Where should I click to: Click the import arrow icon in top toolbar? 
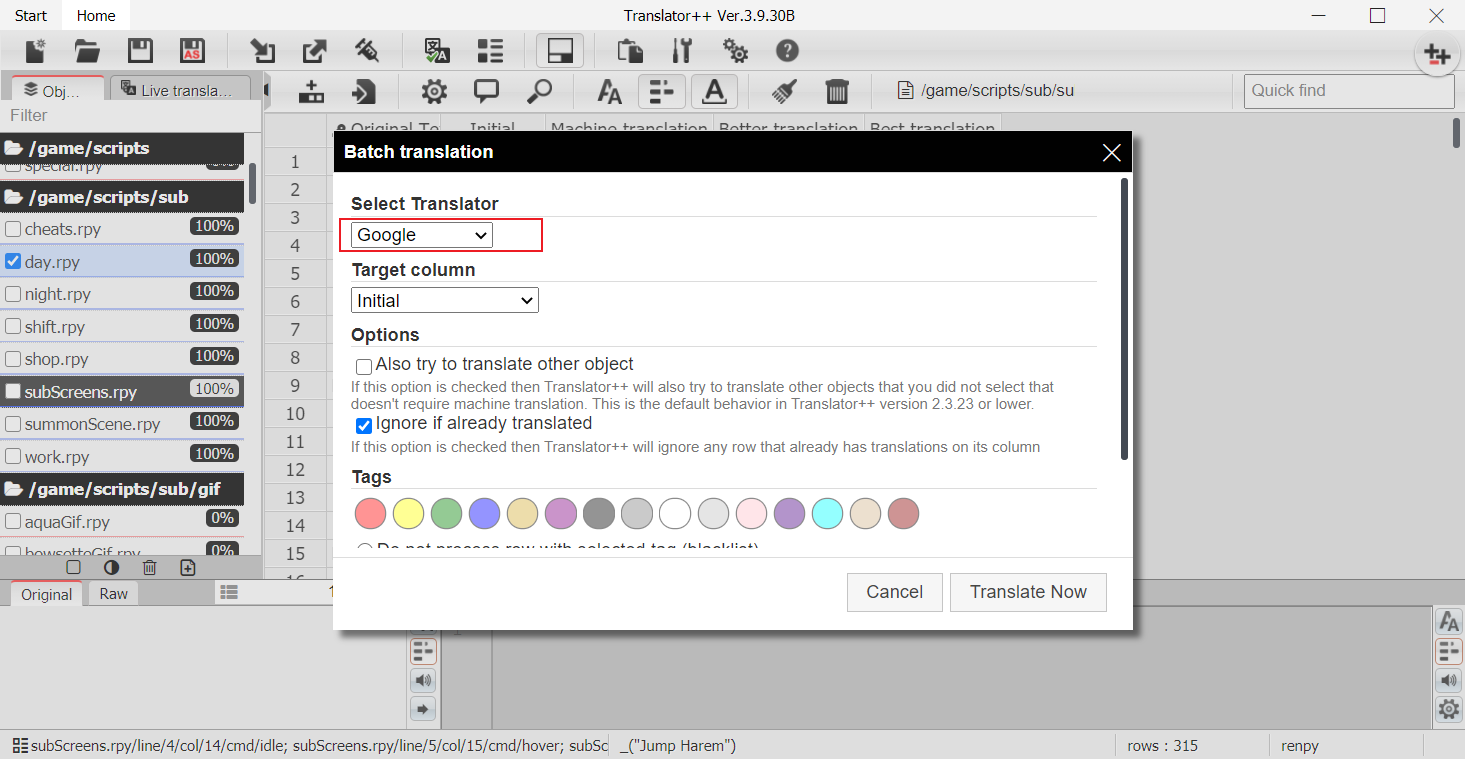tap(262, 51)
